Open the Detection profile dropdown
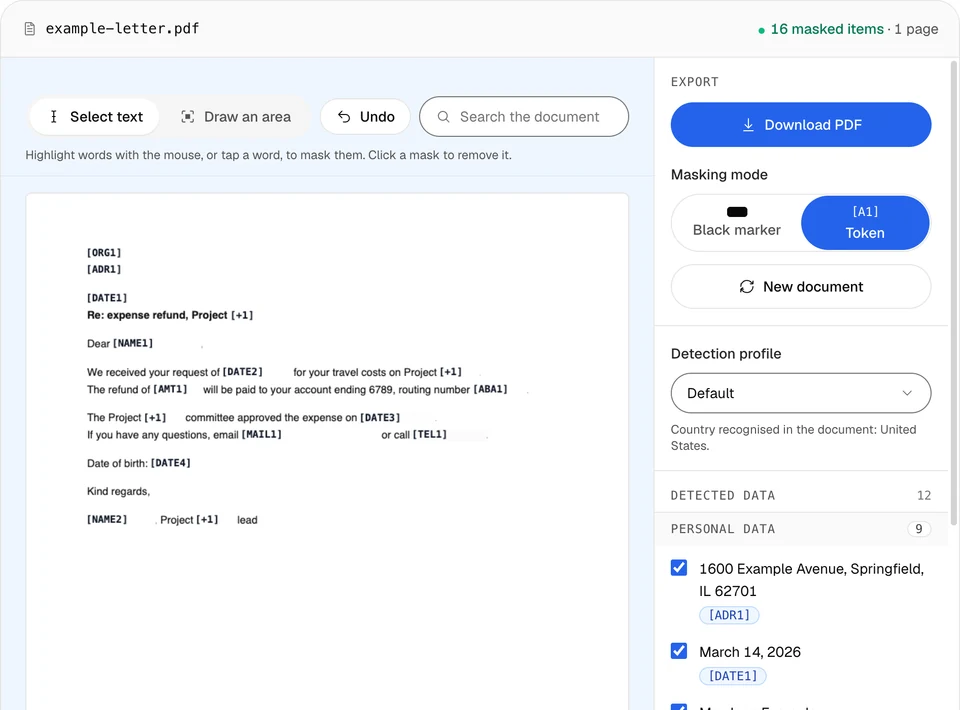 (x=801, y=393)
